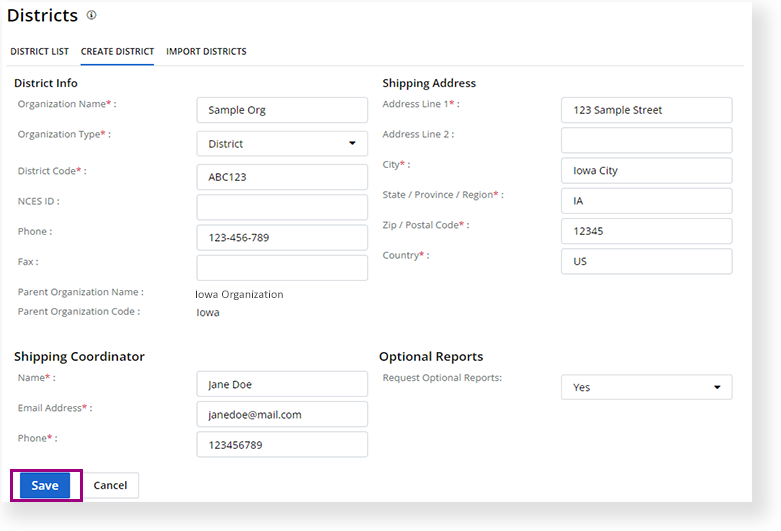Click the info icon beside Districts heading
The image size is (781, 531).
click(91, 15)
